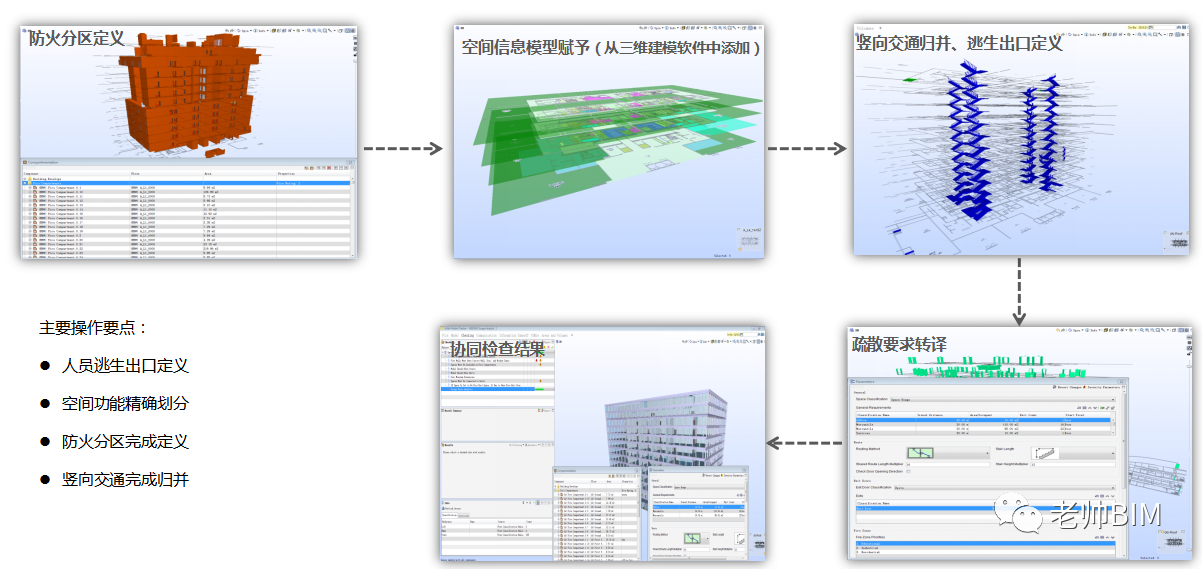Select highlighted row in Fire Zone Priorities
The width and height of the screenshot is (1202, 569).
click(985, 544)
